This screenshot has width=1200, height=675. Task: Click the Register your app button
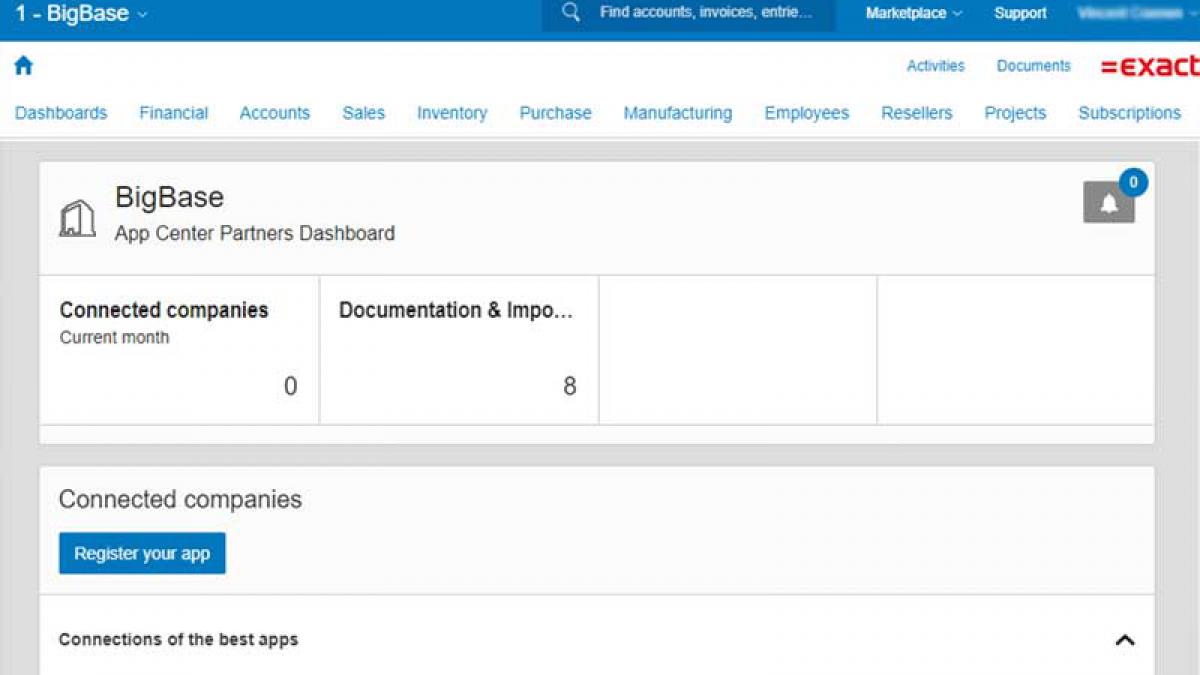(x=142, y=553)
